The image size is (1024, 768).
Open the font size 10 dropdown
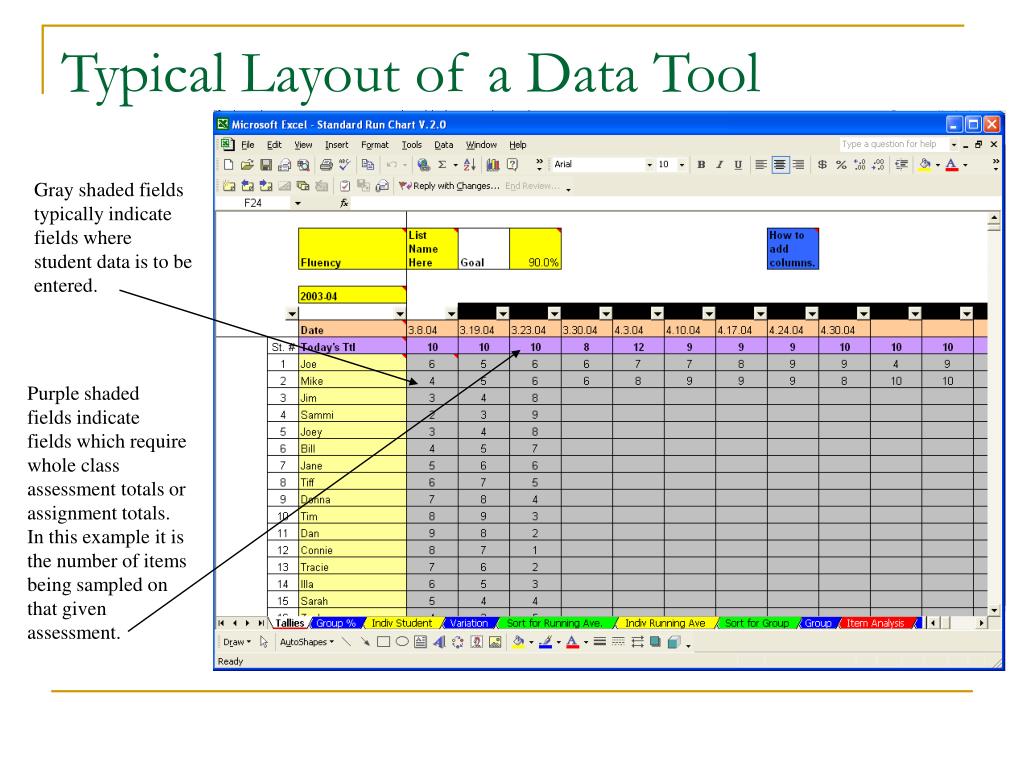point(681,165)
